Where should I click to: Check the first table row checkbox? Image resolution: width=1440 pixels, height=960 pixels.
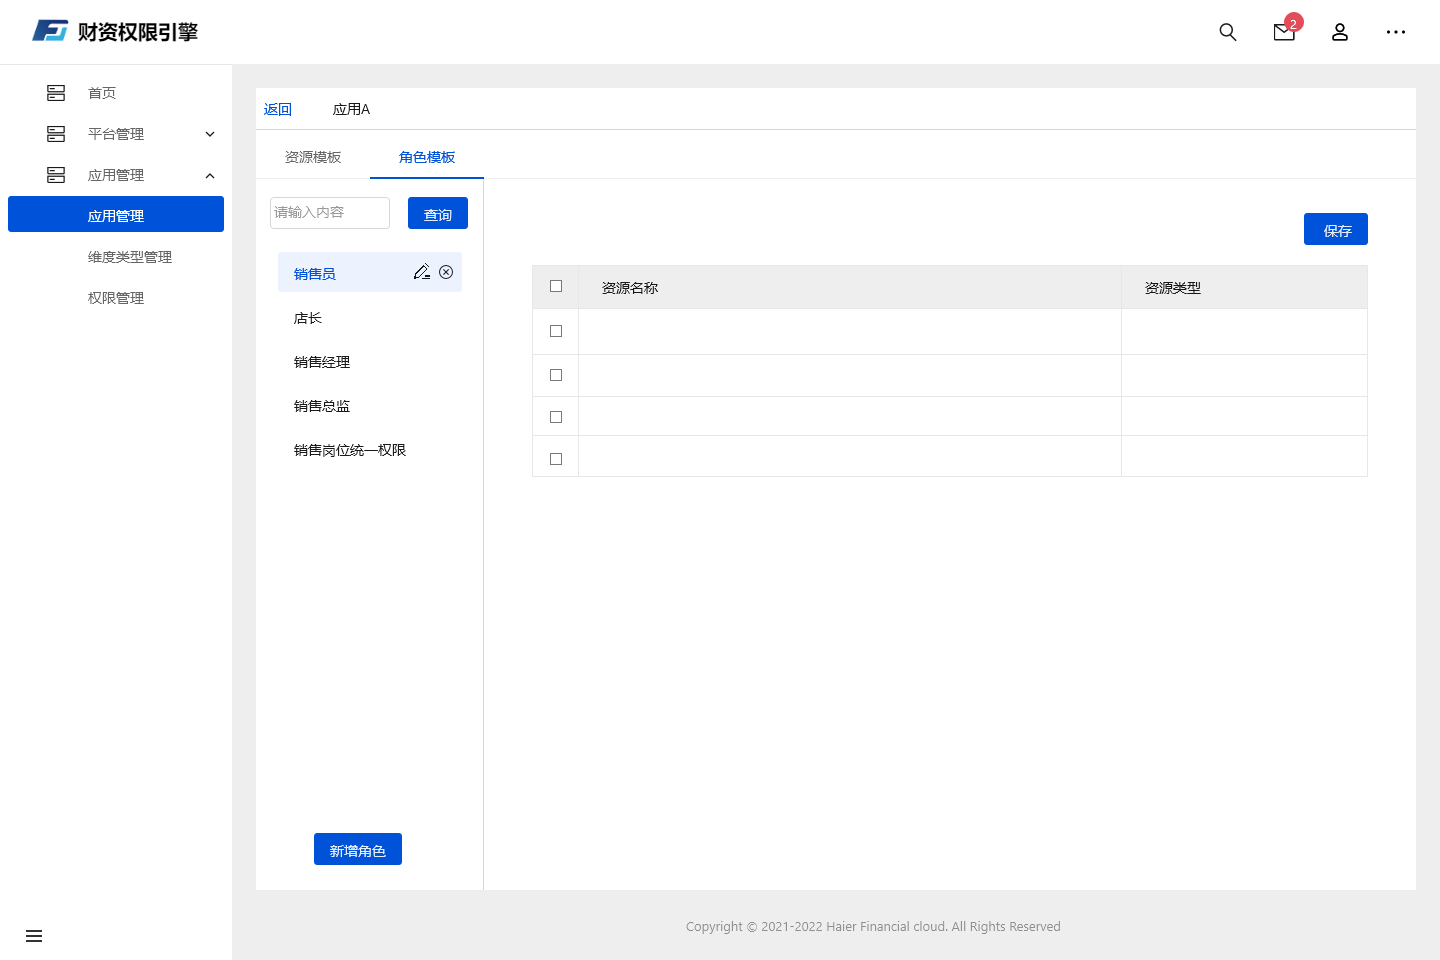[556, 331]
